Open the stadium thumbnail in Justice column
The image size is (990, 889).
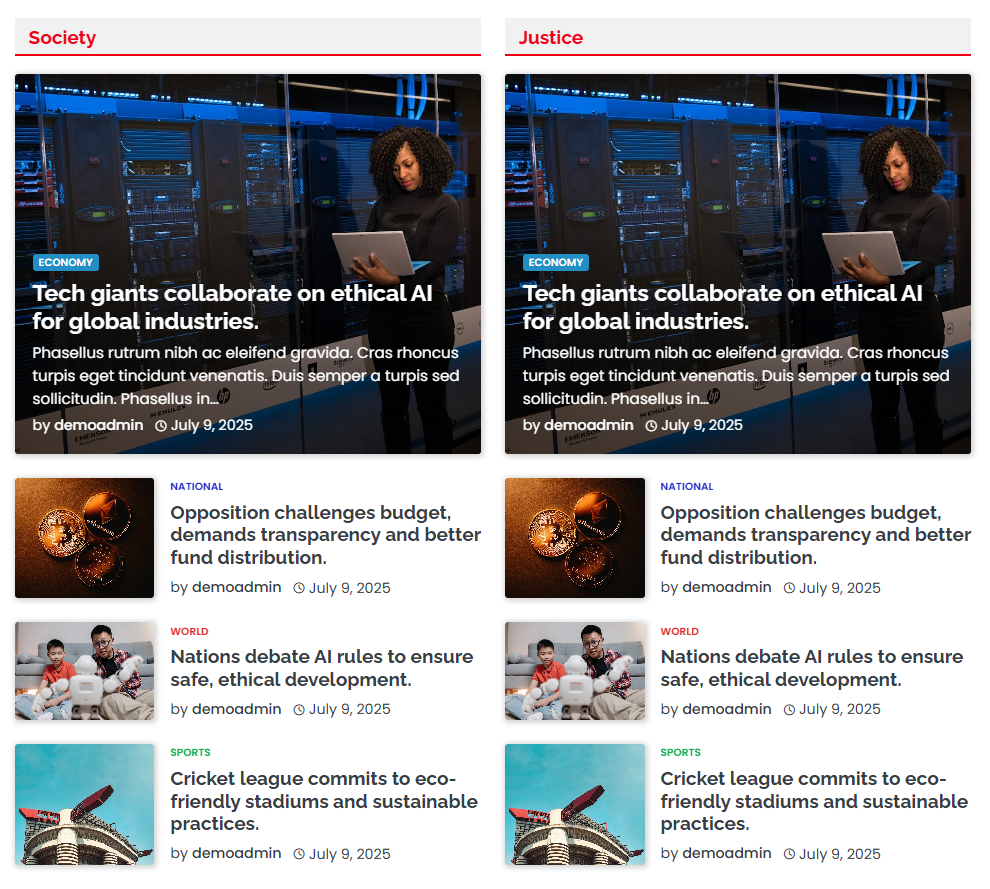click(575, 804)
